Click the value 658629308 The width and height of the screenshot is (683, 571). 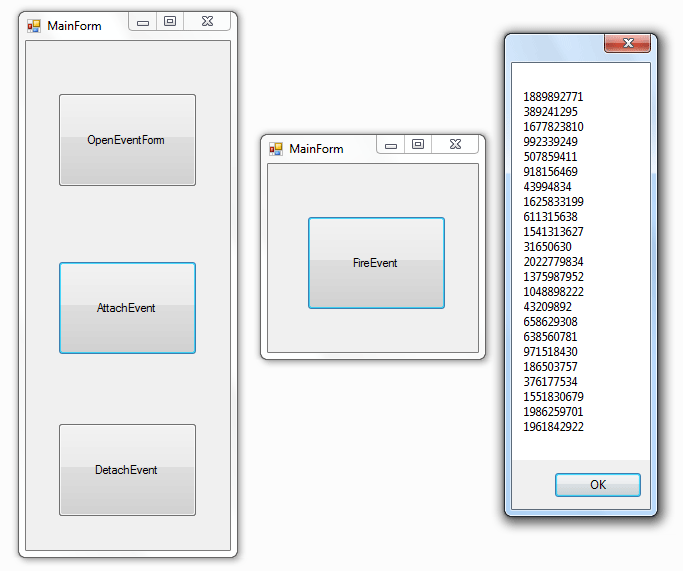pyautogui.click(x=551, y=322)
